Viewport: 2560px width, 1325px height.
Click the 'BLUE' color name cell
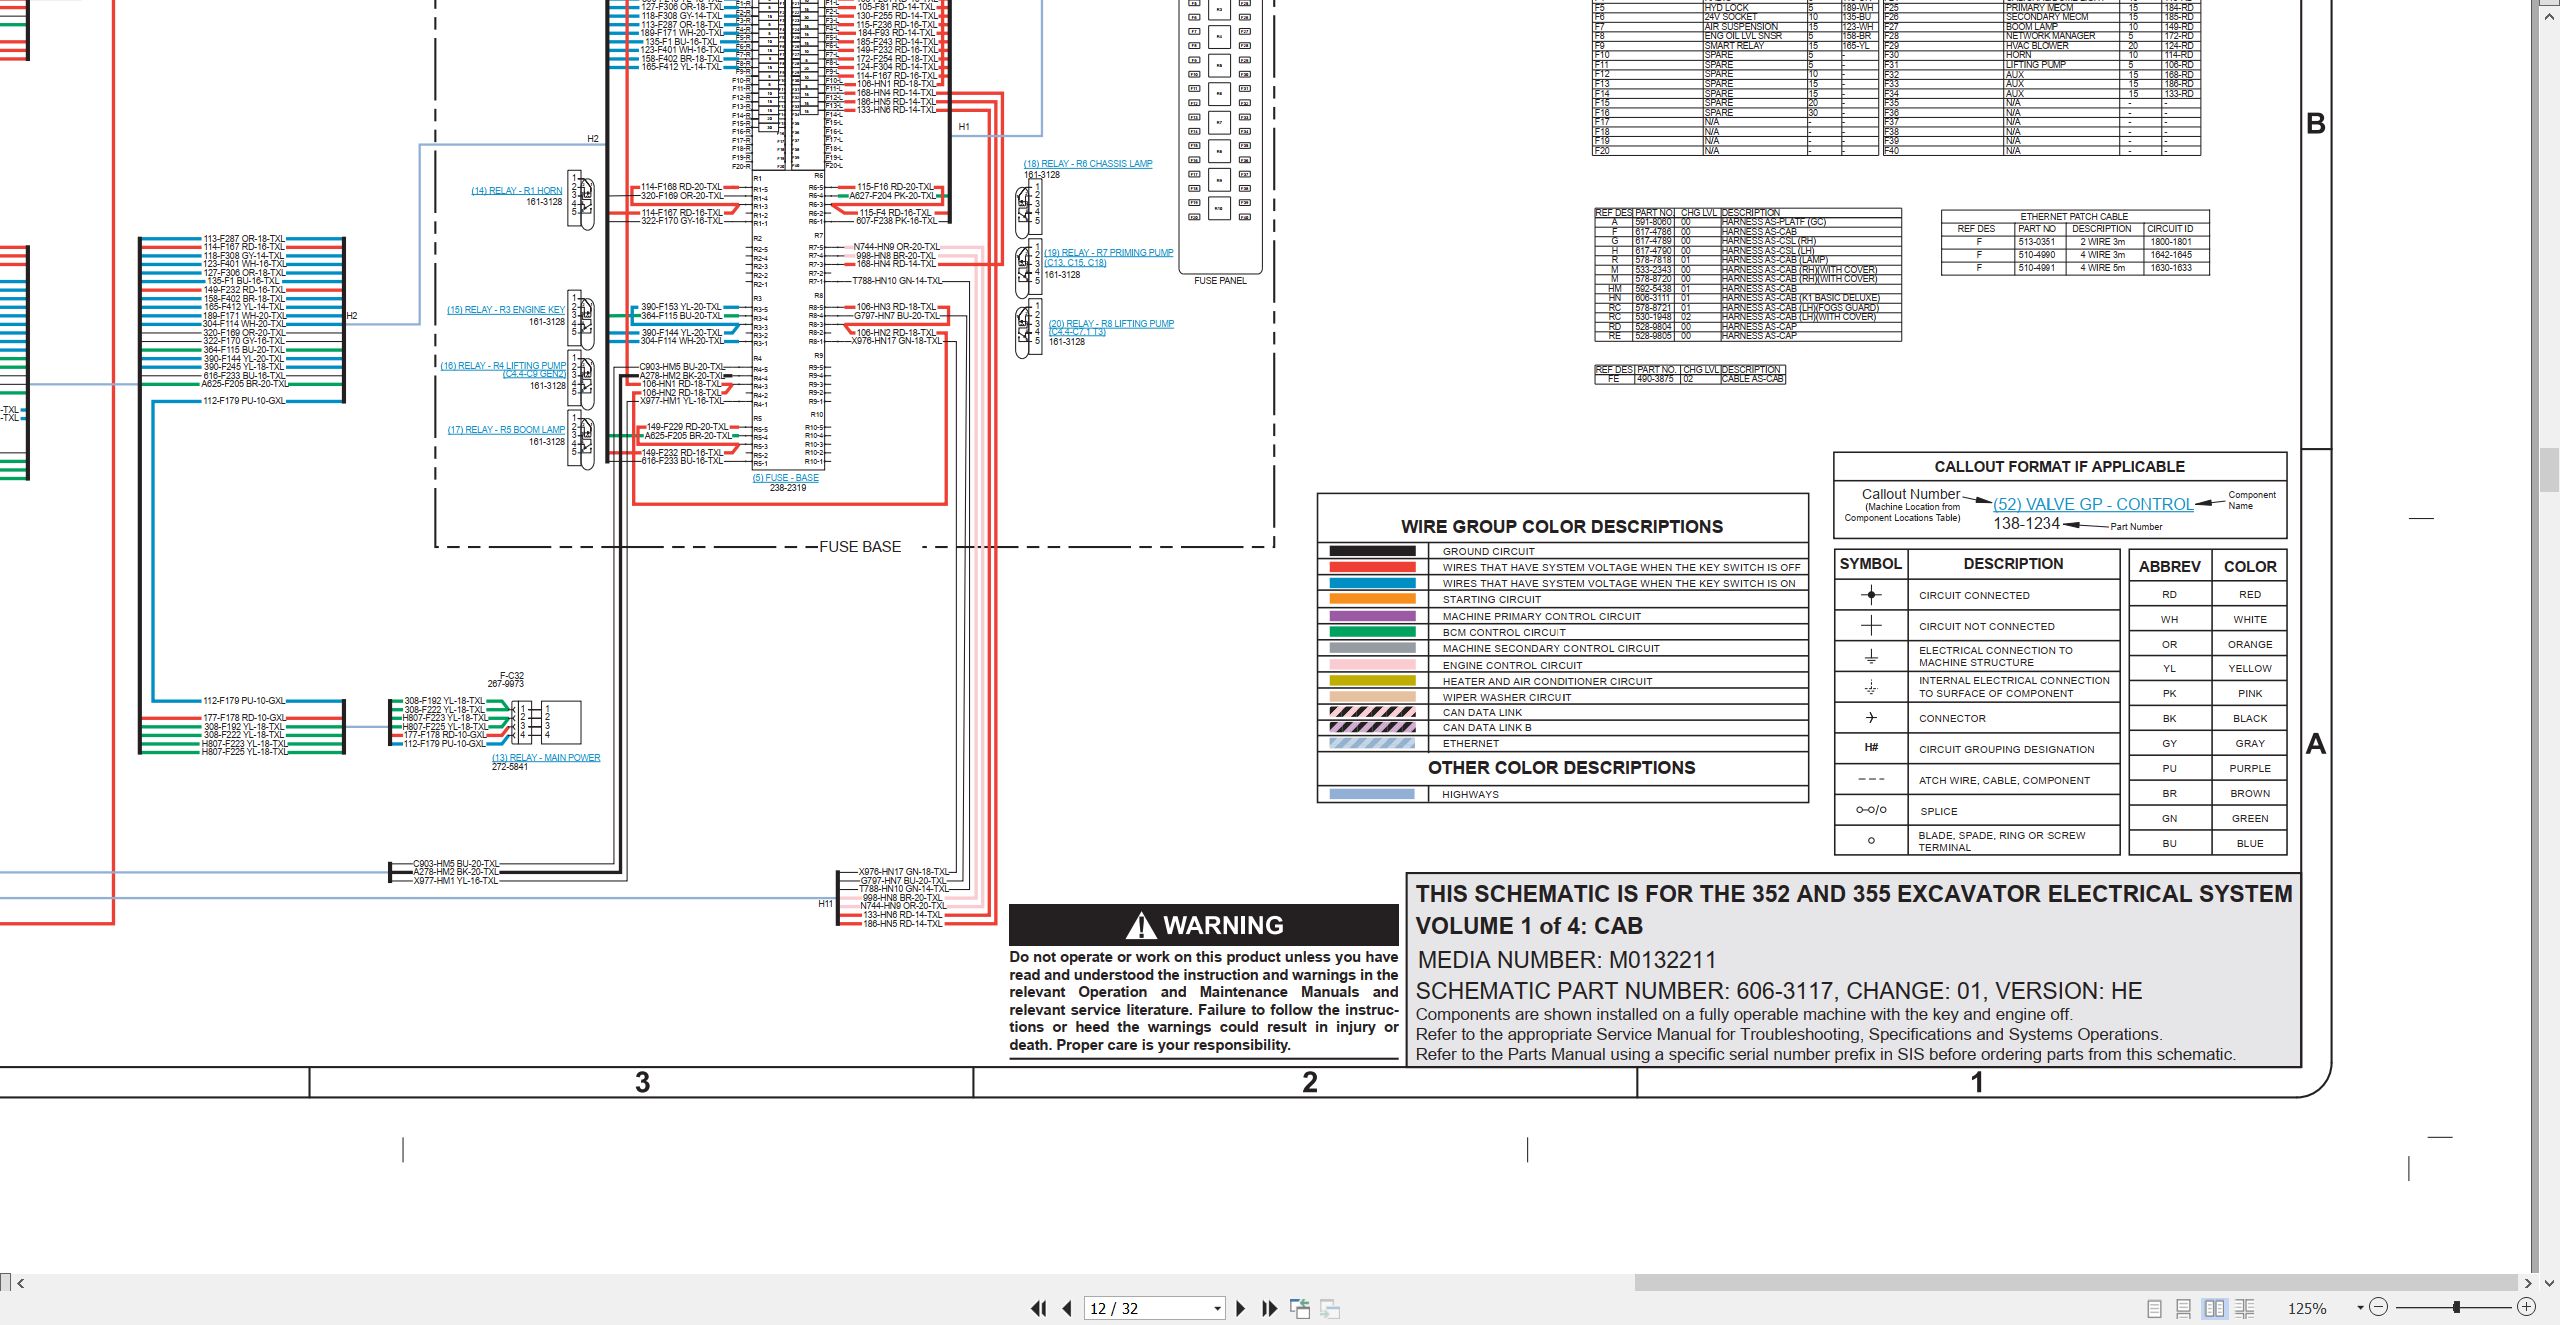(2250, 843)
